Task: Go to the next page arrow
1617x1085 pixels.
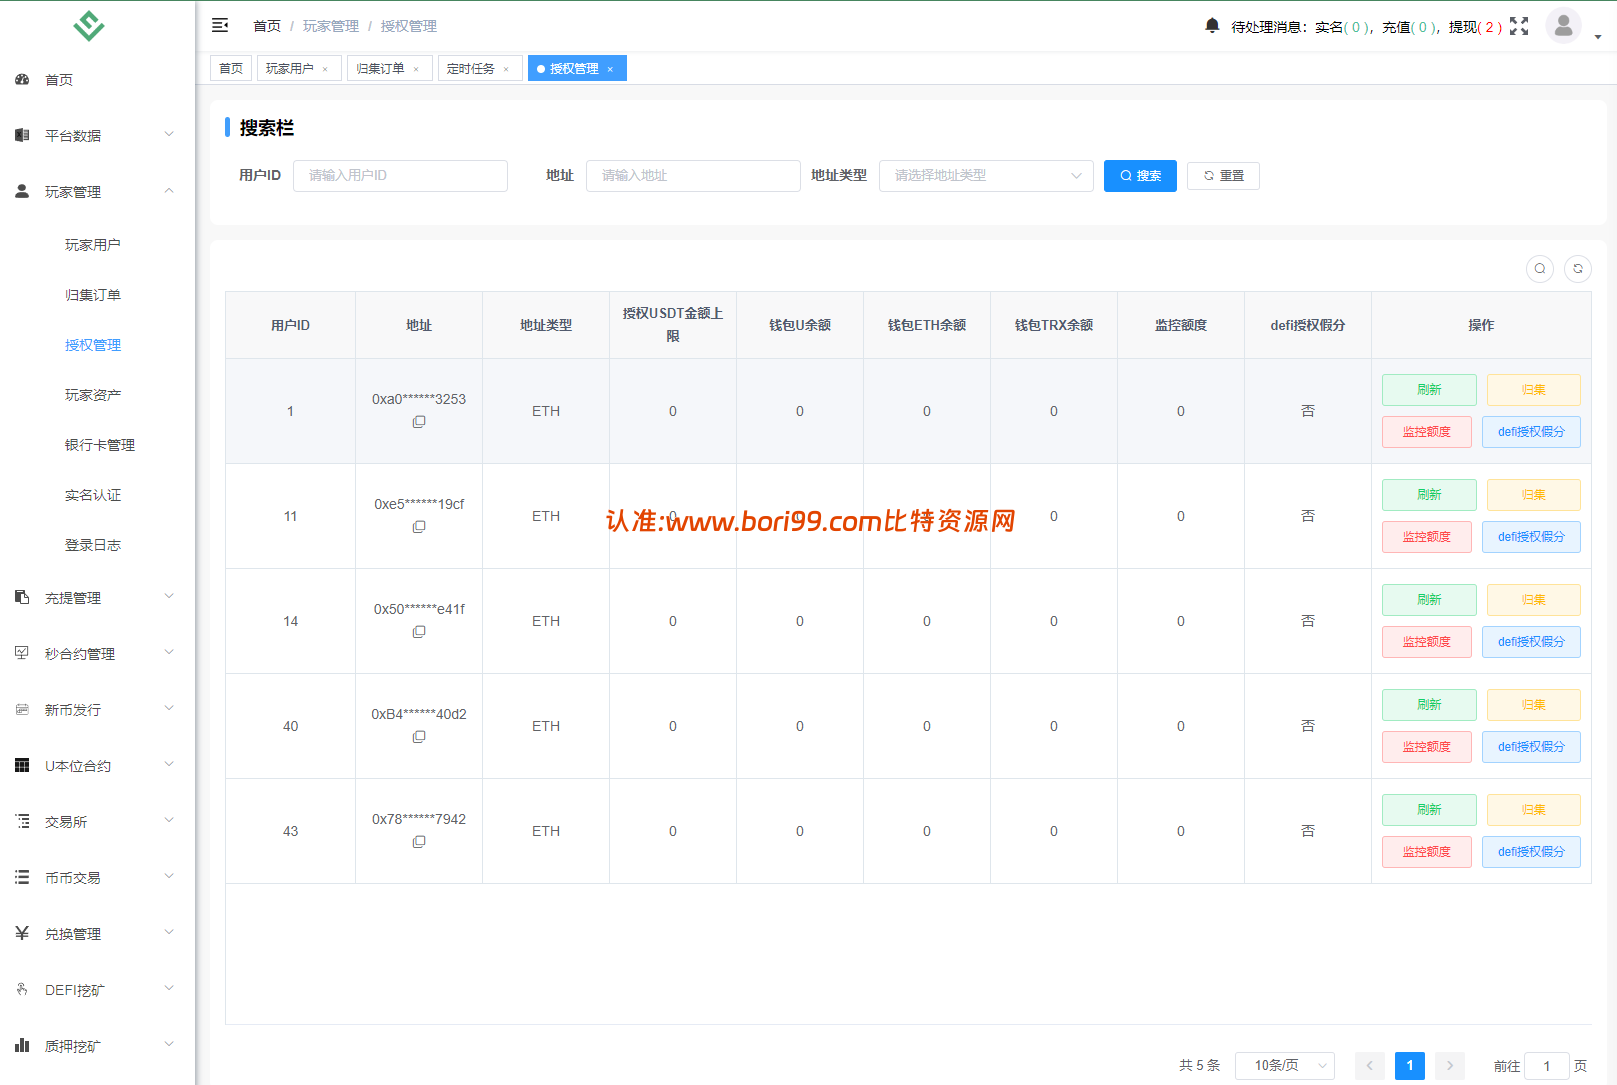Action: click(x=1450, y=1066)
